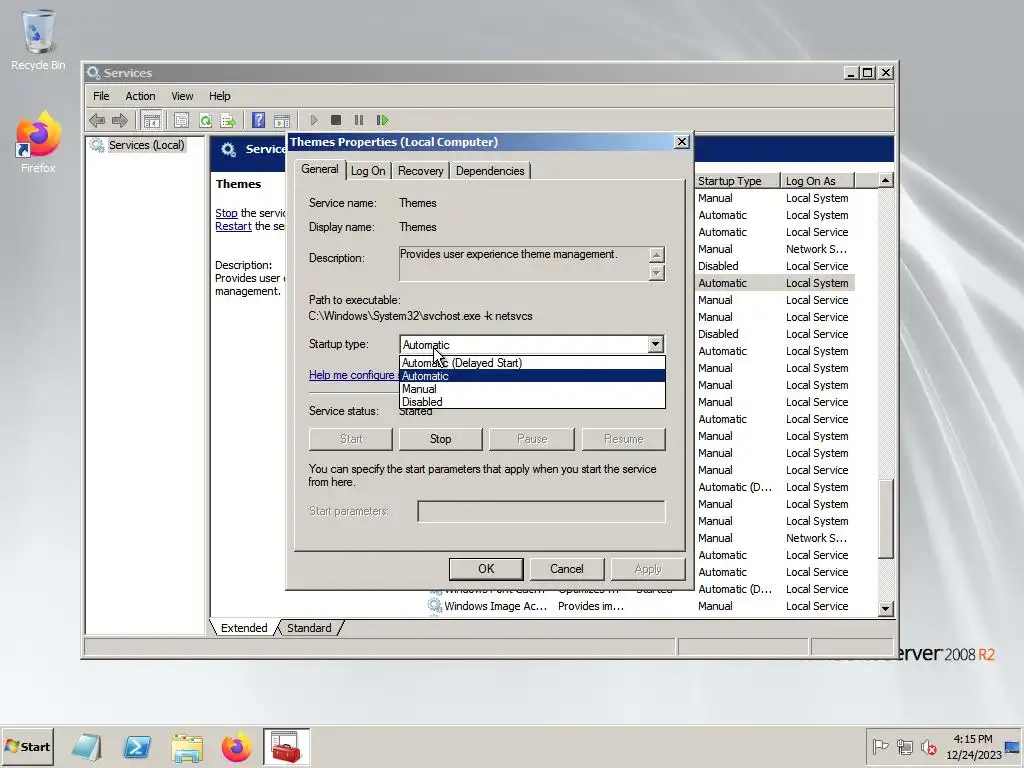This screenshot has width=1024, height=768.
Task: Choose Disabled startup type option
Action: 532,402
